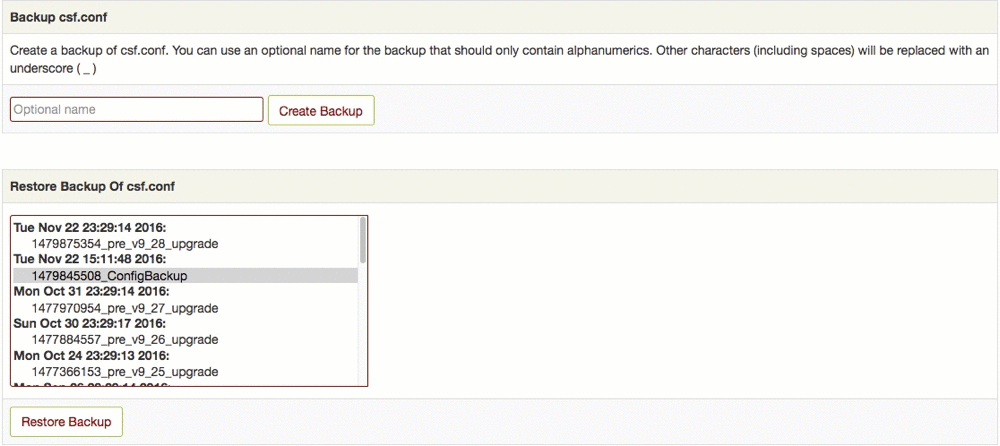1000x446 pixels.
Task: Click the backup description paragraph text
Action: [x=400, y=50]
